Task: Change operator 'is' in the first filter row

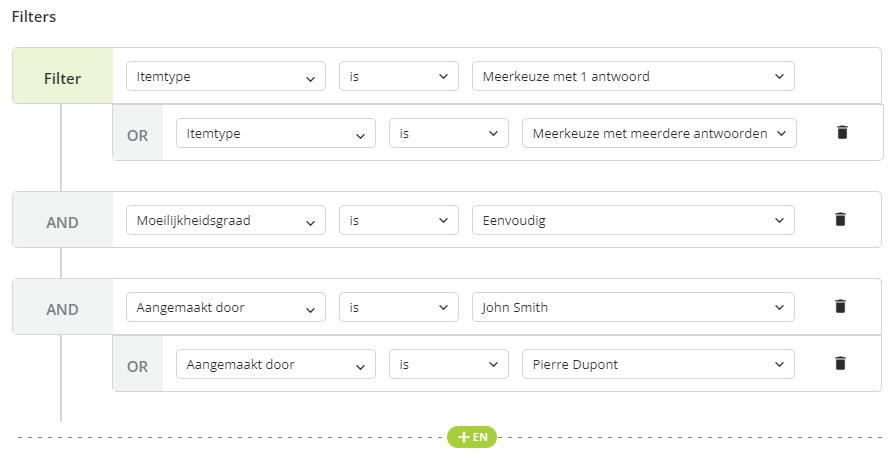Action: 399,76
